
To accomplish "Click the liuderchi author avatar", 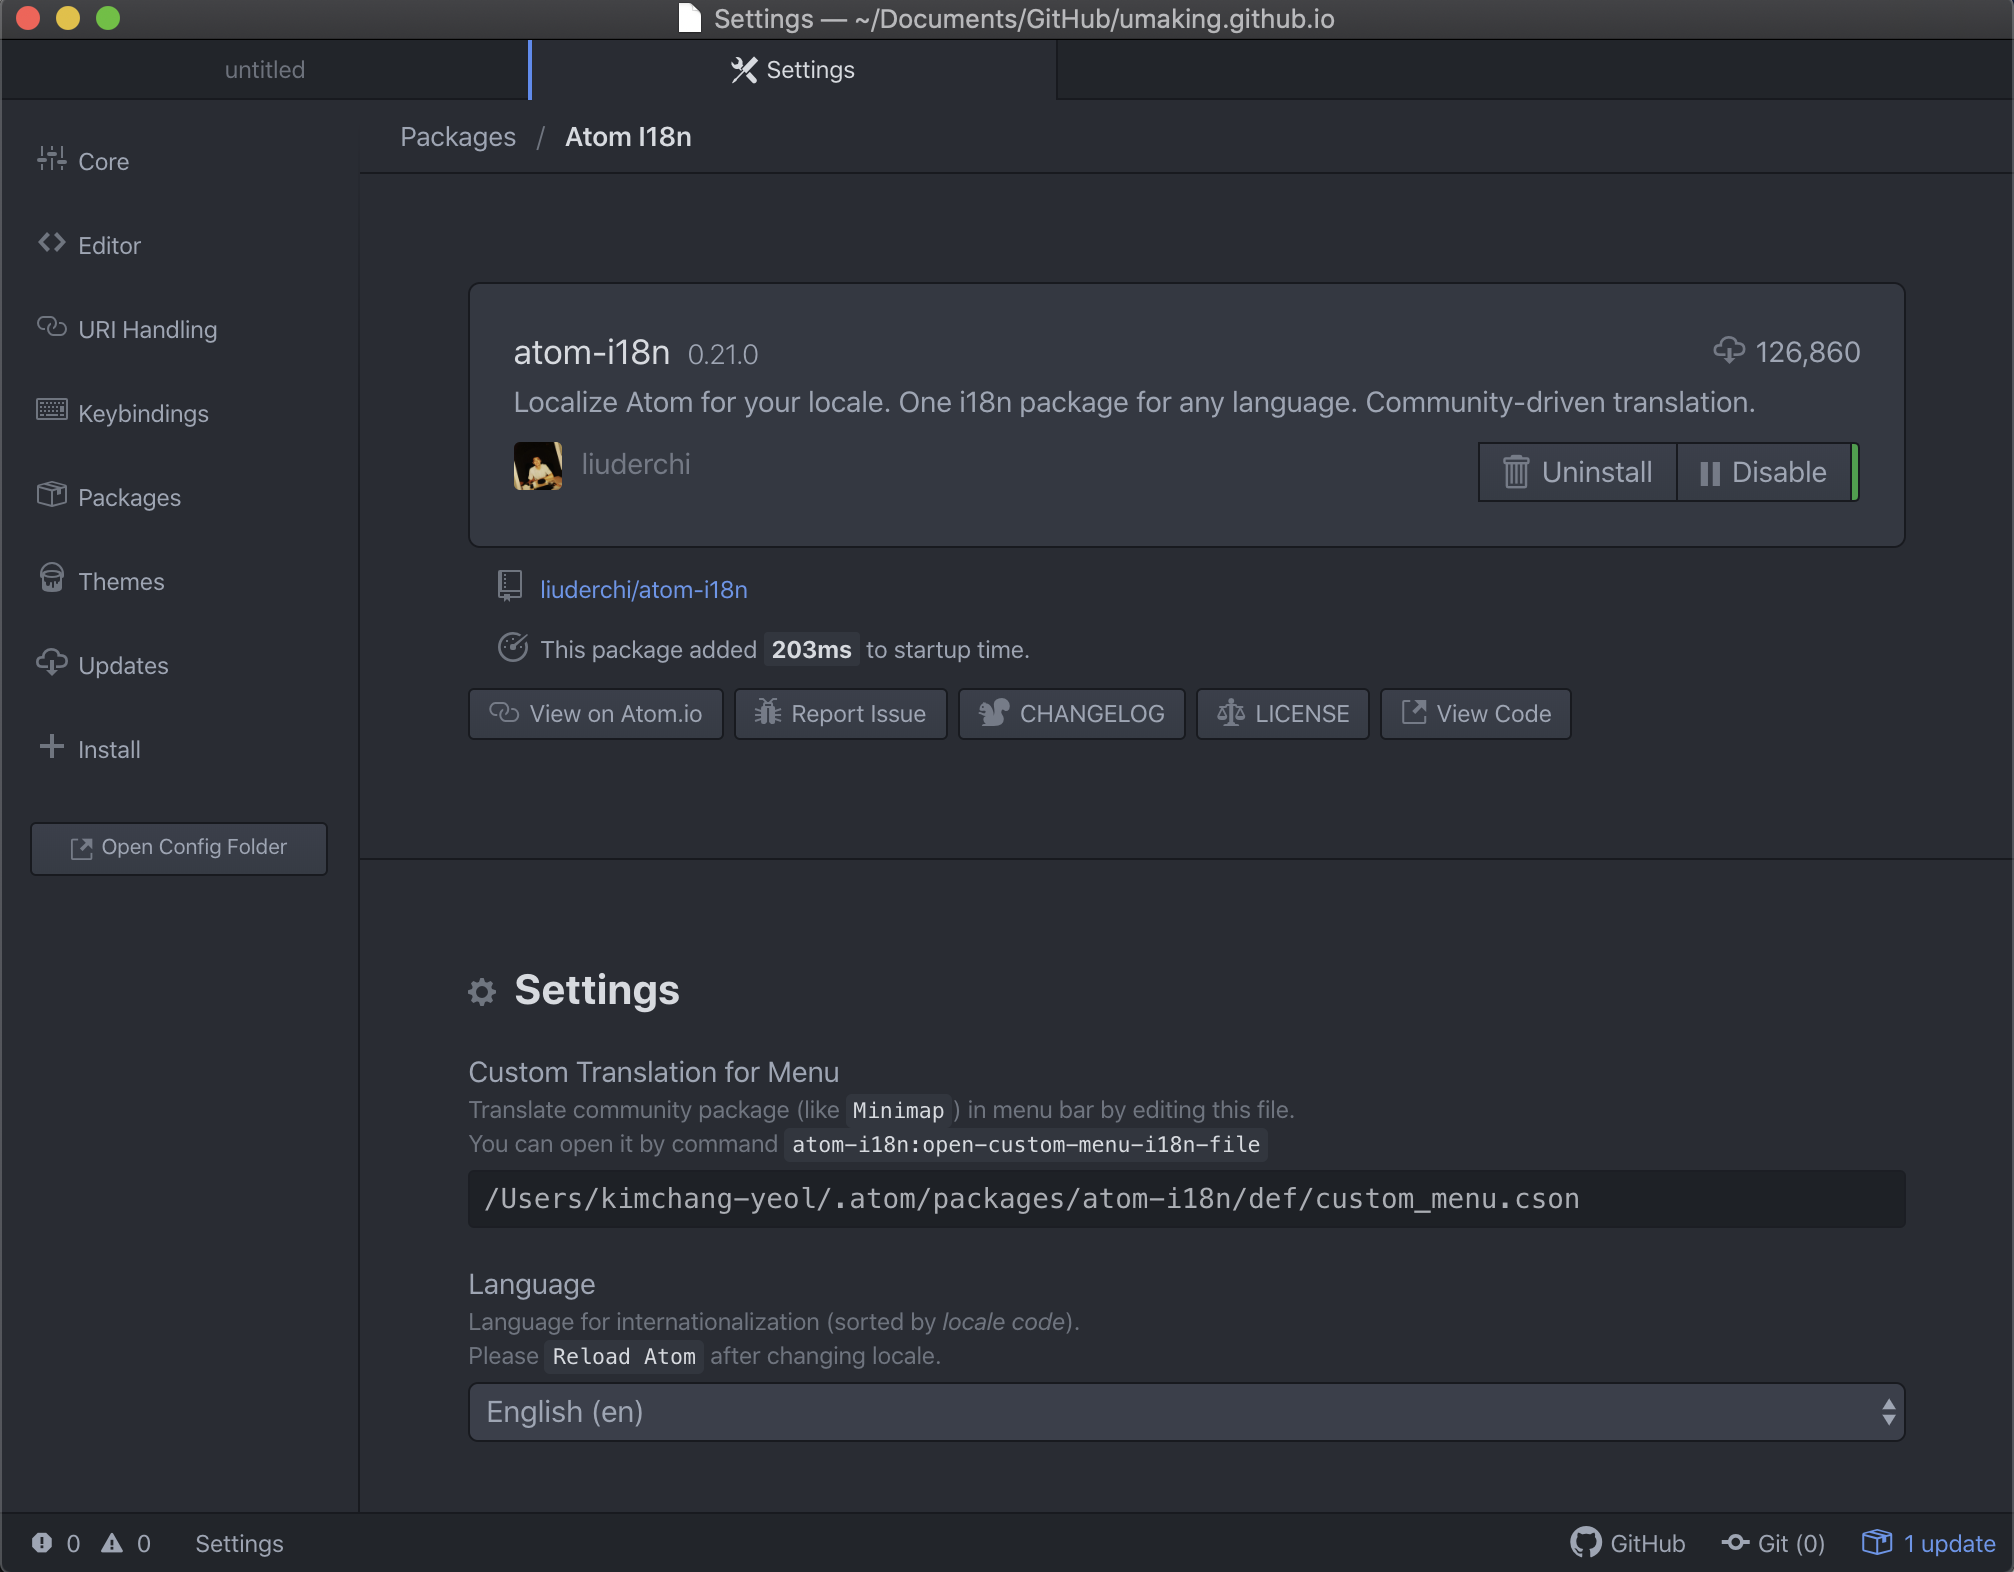I will click(x=538, y=466).
